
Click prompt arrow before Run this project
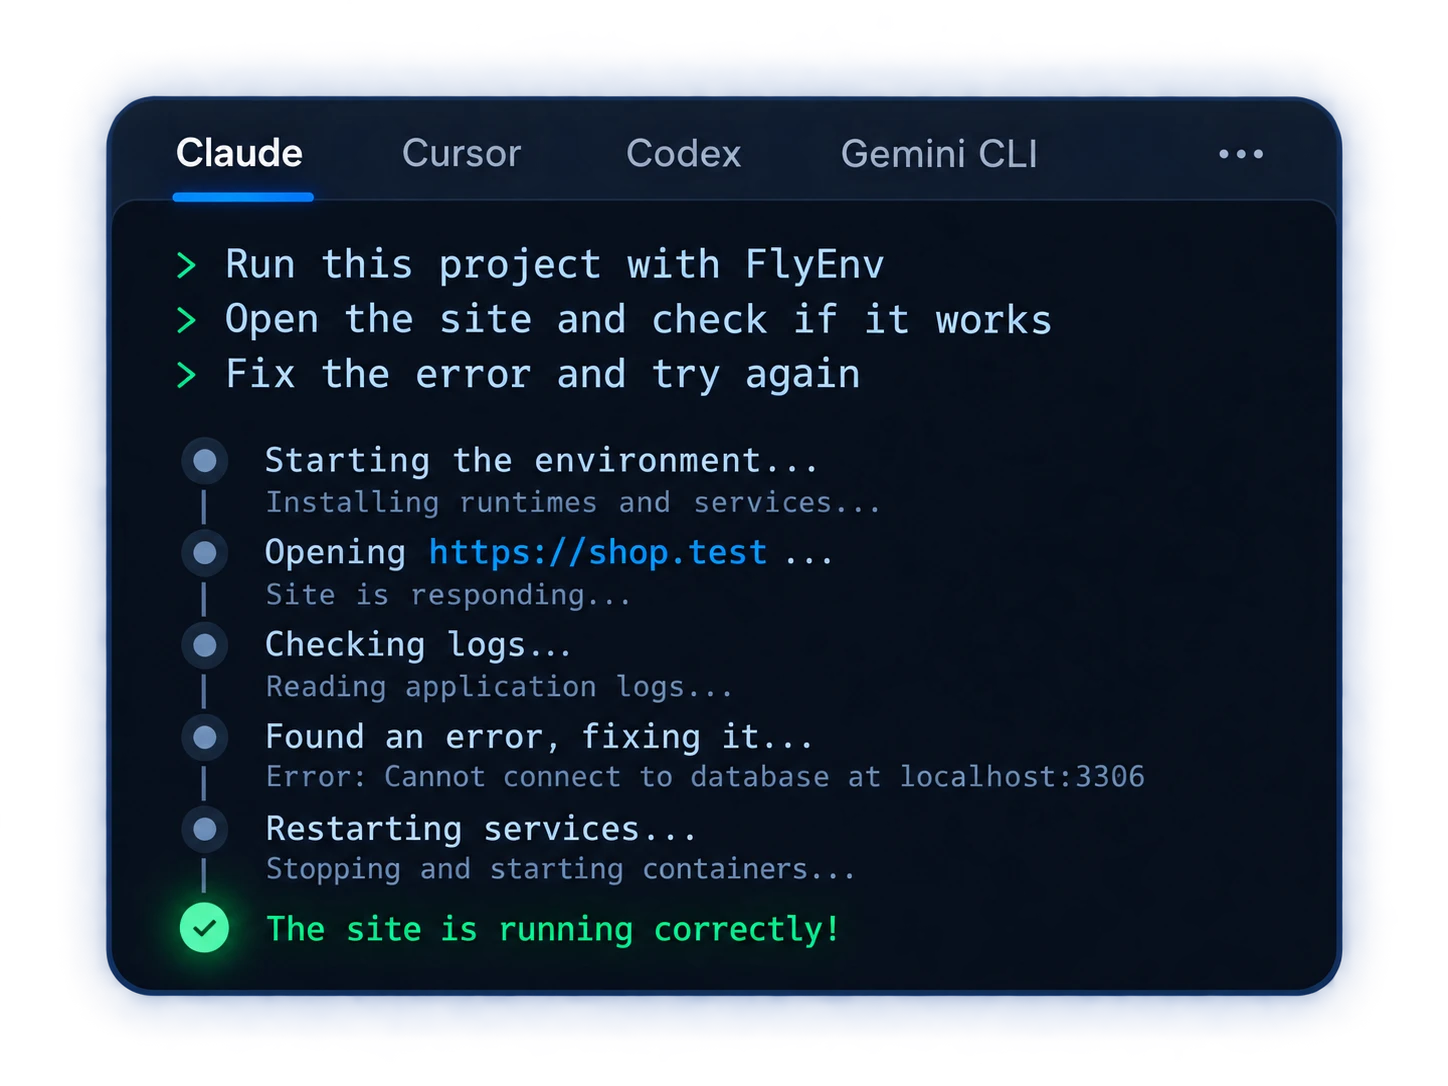point(186,265)
